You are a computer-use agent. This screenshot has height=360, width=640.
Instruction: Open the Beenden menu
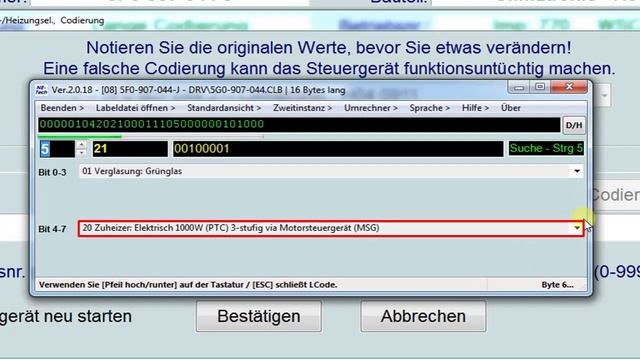click(x=62, y=108)
